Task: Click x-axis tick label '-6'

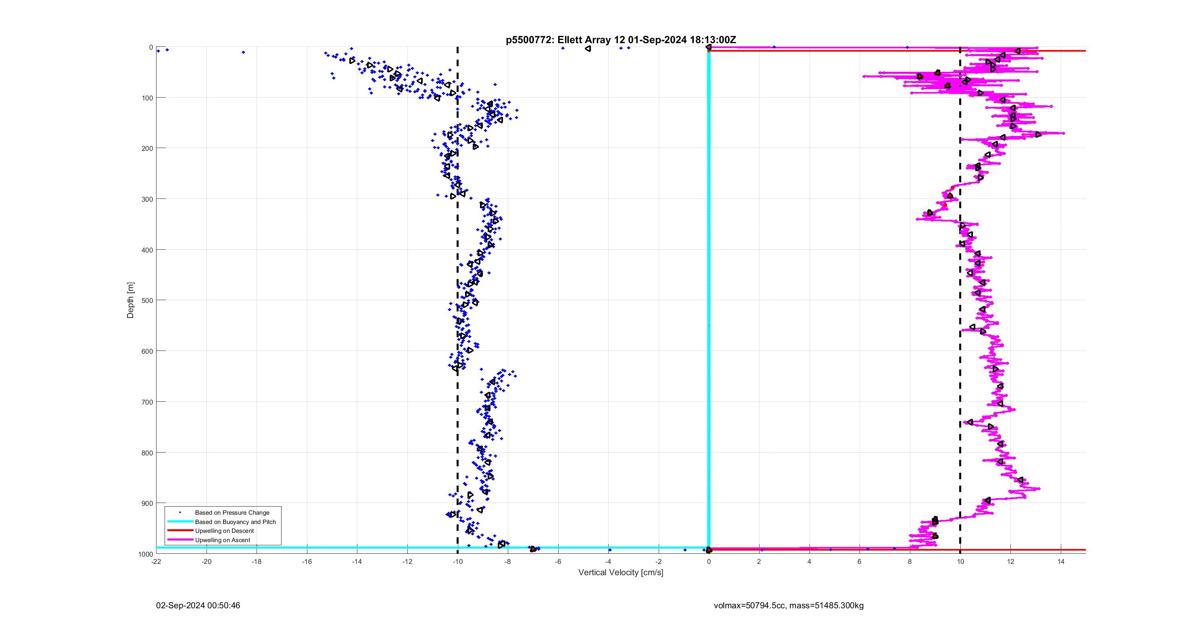Action: 558,561
